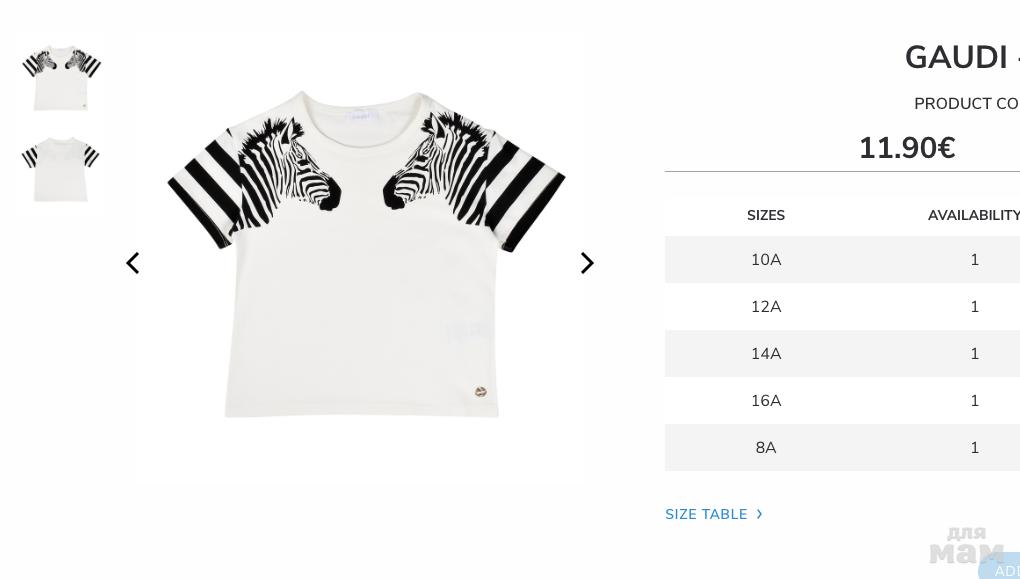Open the SIZE TABLE link
1020x579 pixels.
tap(706, 514)
